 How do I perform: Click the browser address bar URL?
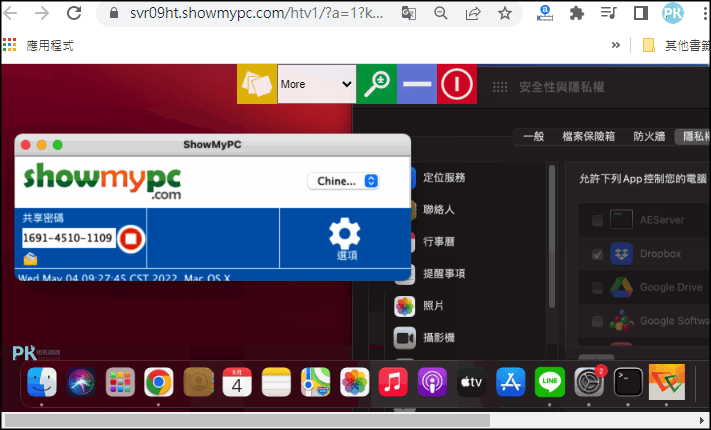click(x=256, y=13)
